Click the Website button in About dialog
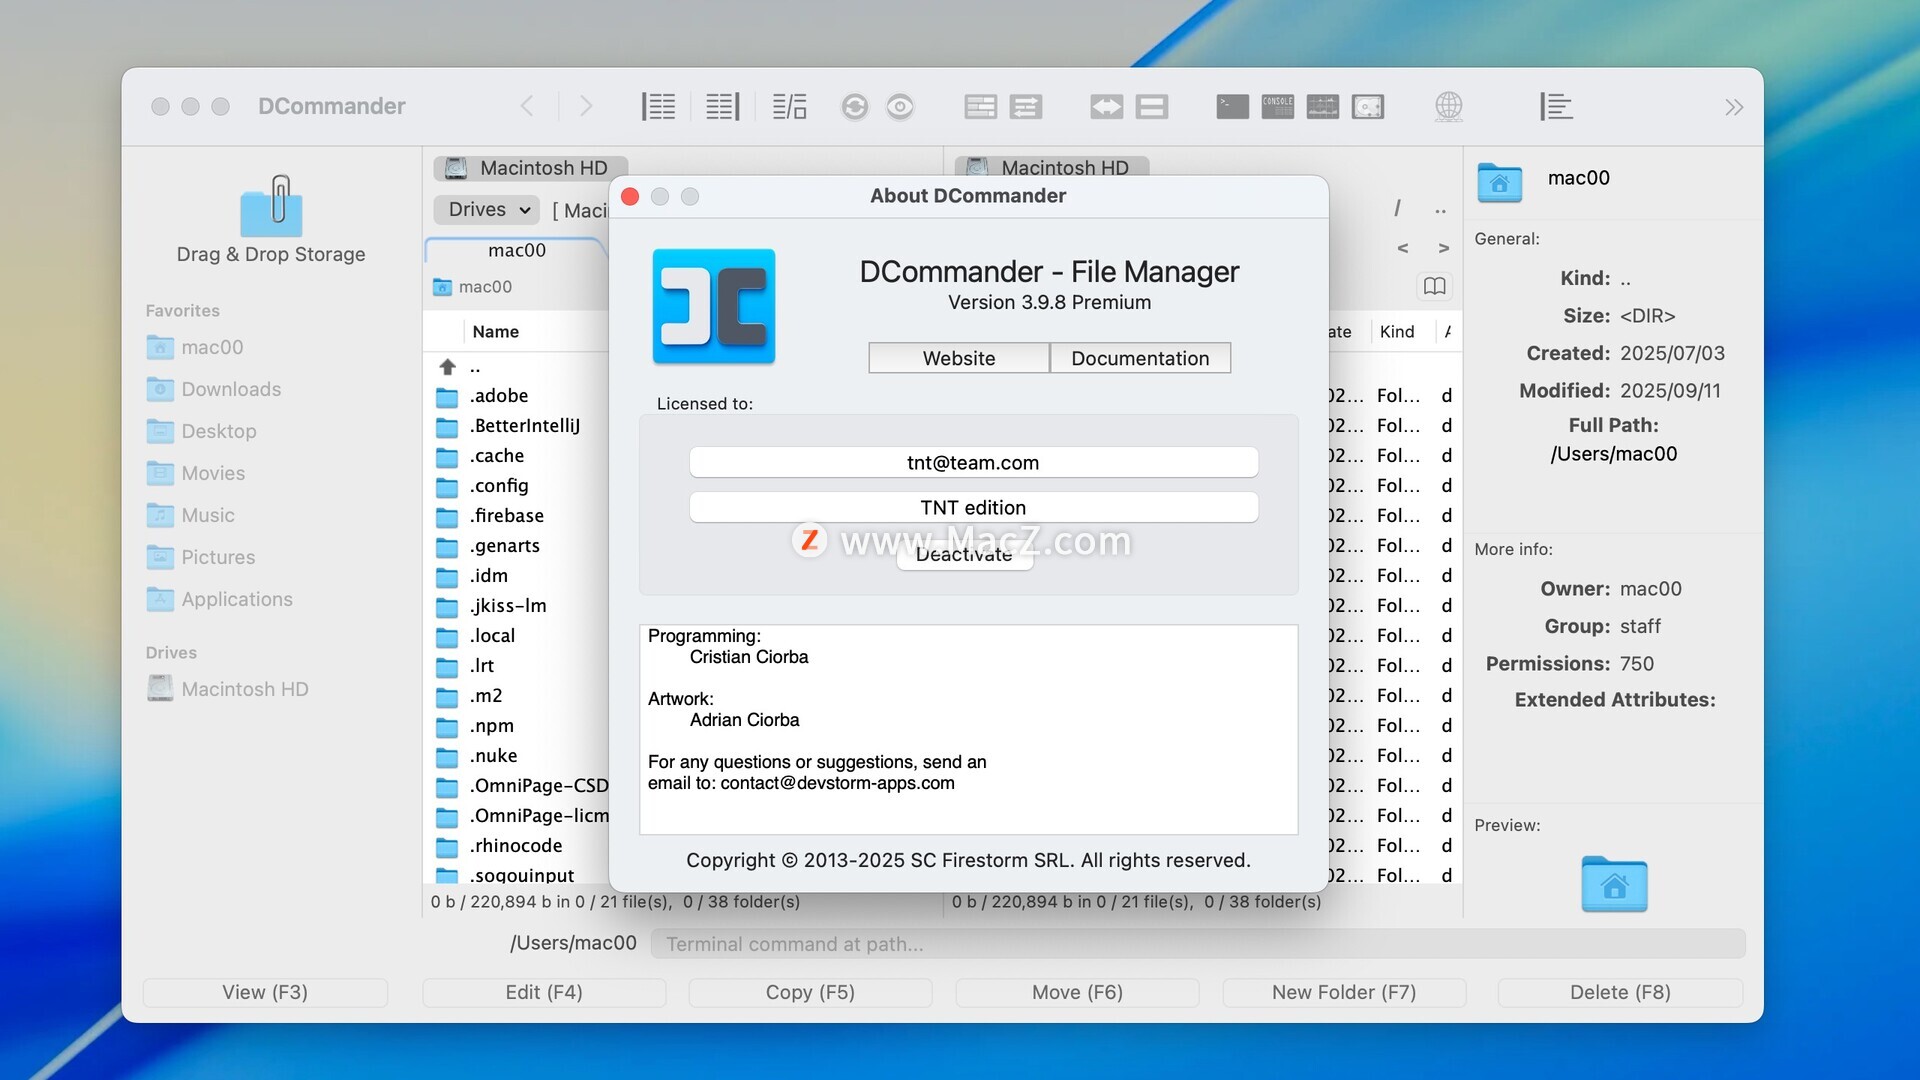This screenshot has width=1920, height=1080. (958, 358)
